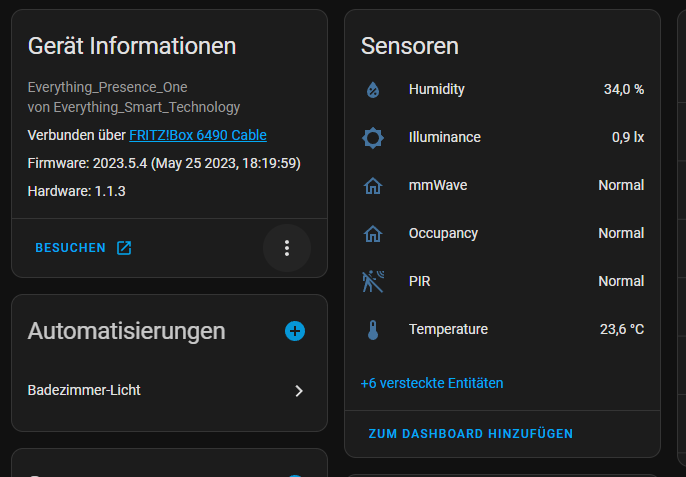Click the Temperature thermometer icon

point(373,330)
